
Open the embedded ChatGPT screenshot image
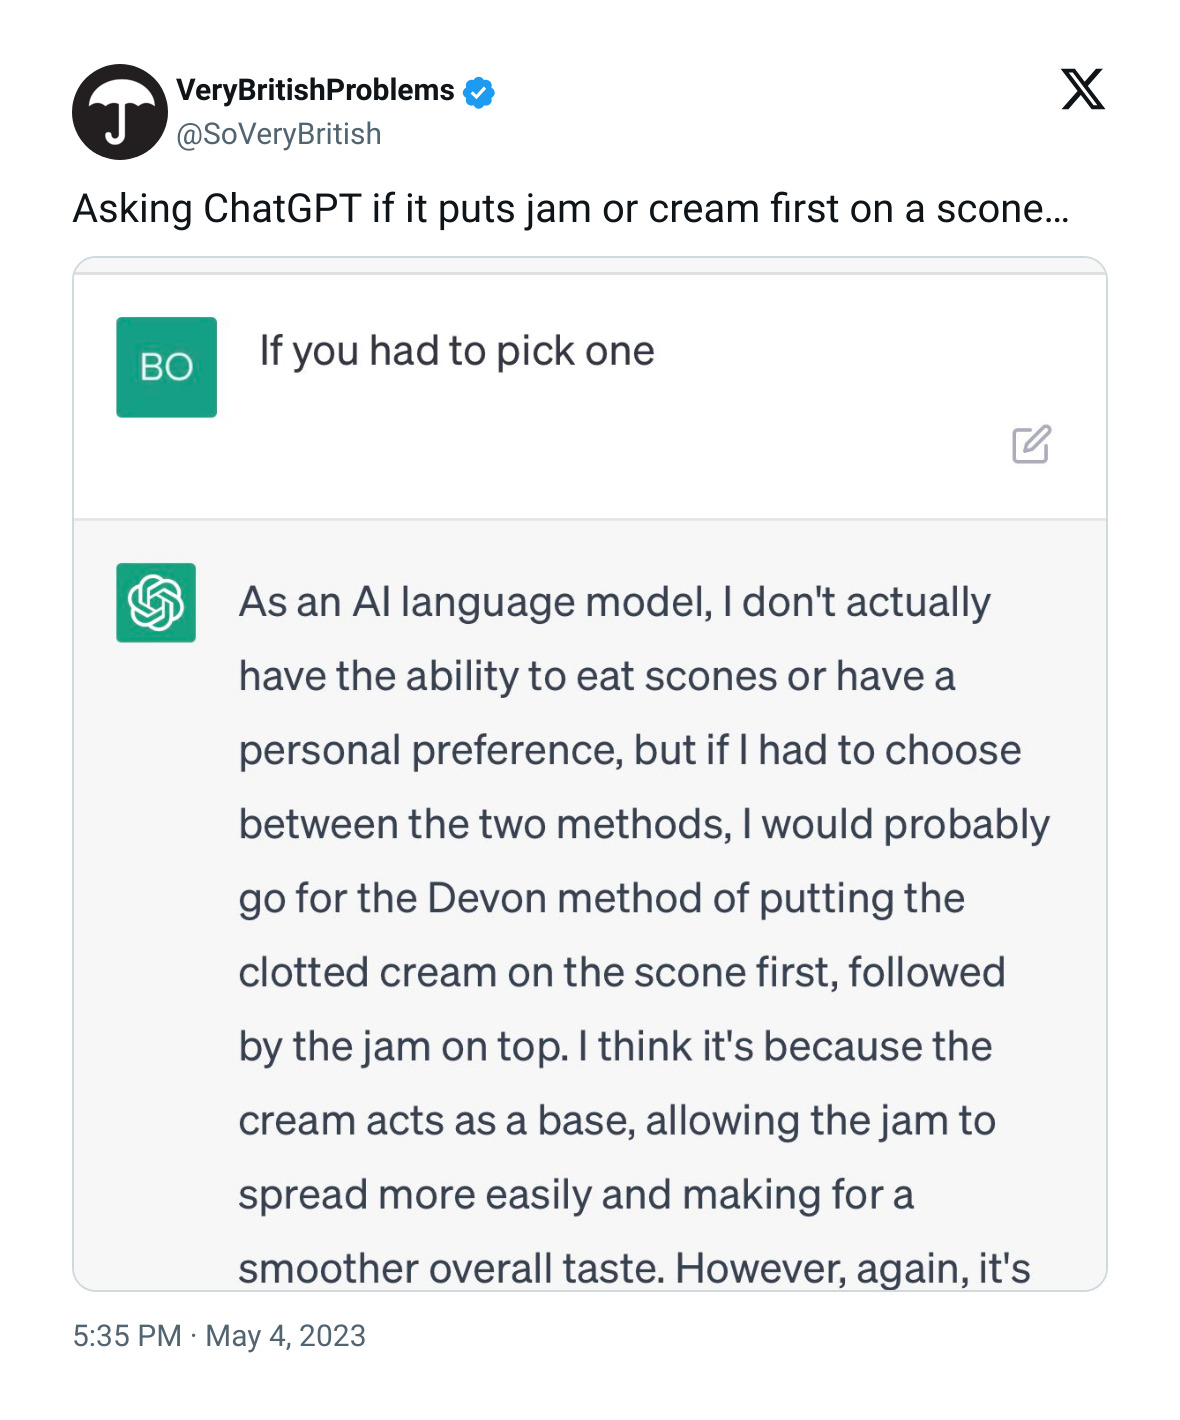[x=590, y=774]
